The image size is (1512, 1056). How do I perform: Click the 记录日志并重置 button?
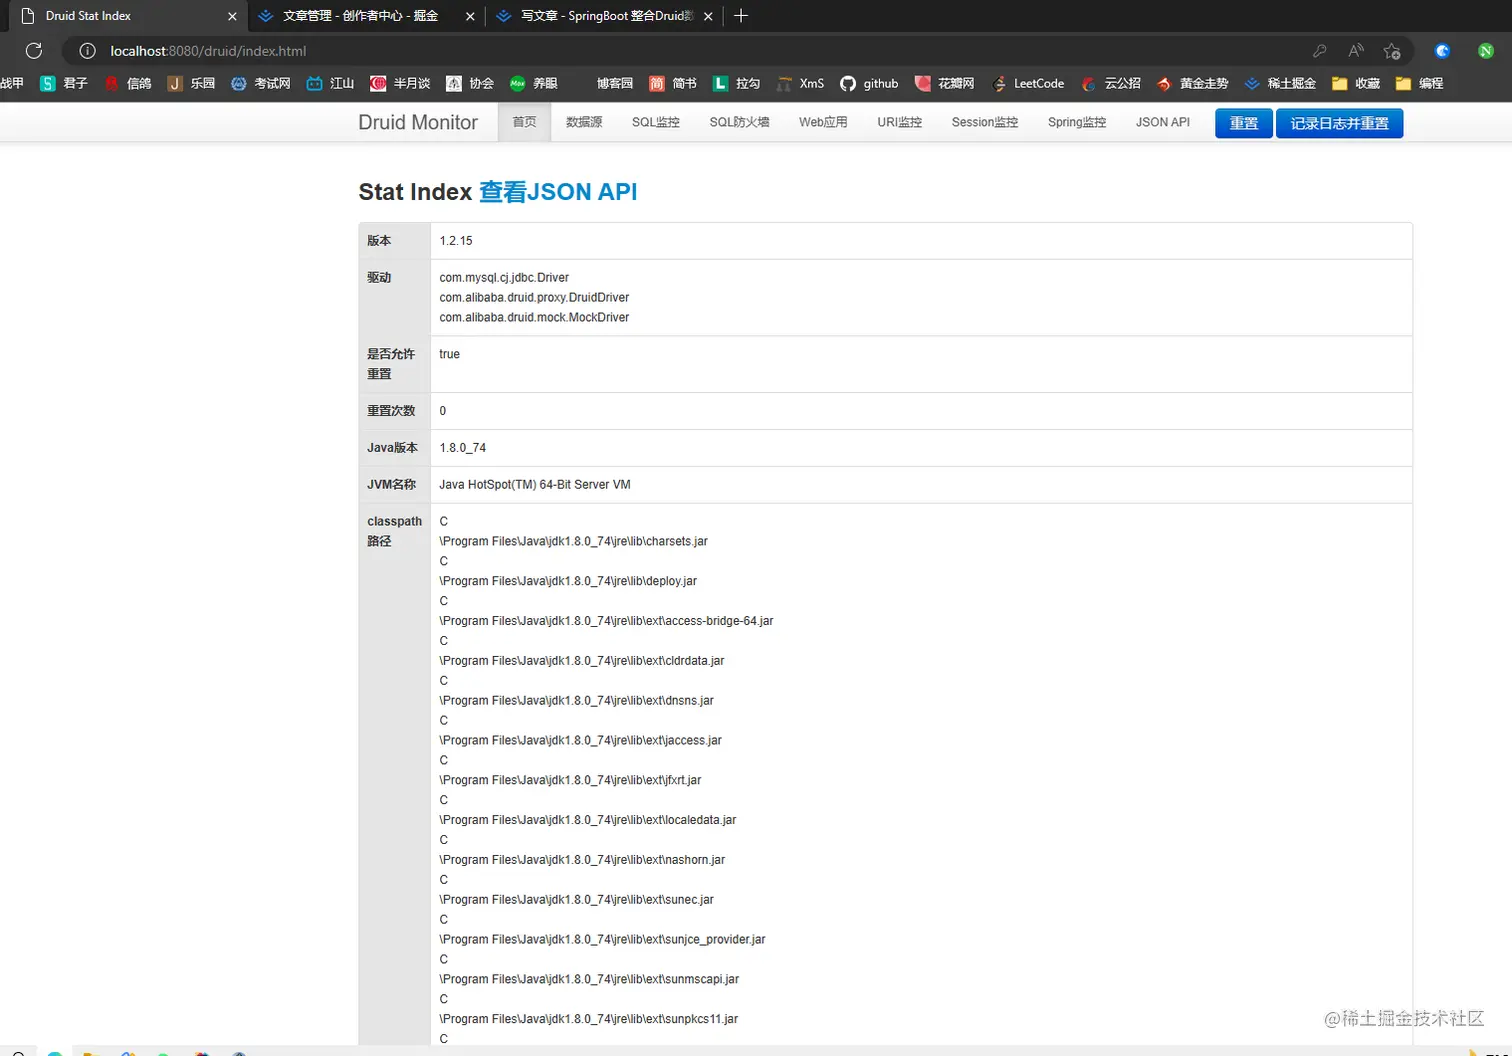tap(1340, 123)
